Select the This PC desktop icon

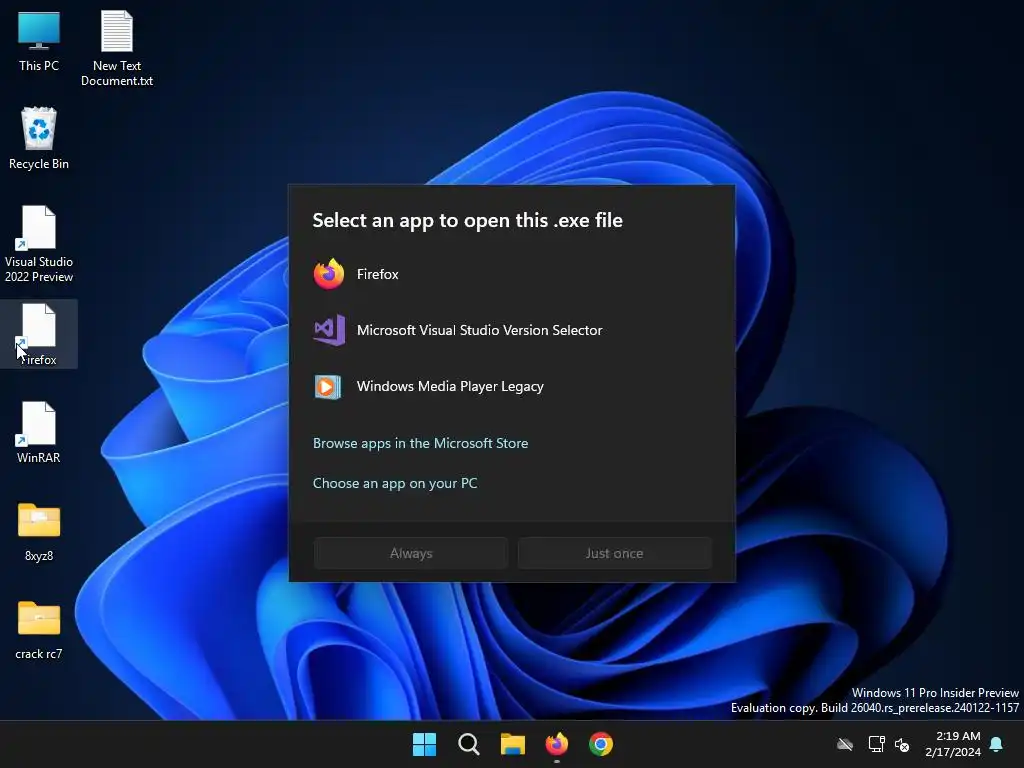point(39,40)
